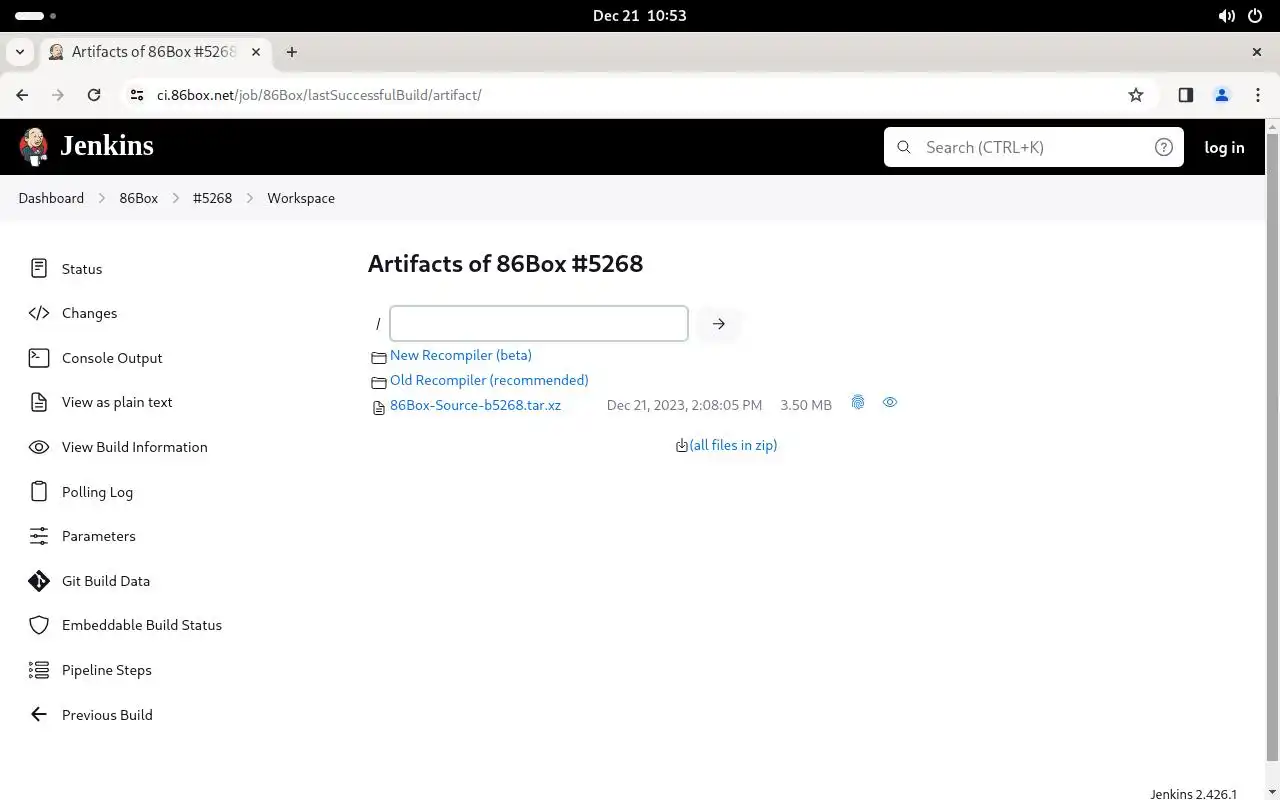Image resolution: width=1280 pixels, height=800 pixels.
Task: Download 86Box-Source-b5268.tar.xz
Action: (x=475, y=405)
